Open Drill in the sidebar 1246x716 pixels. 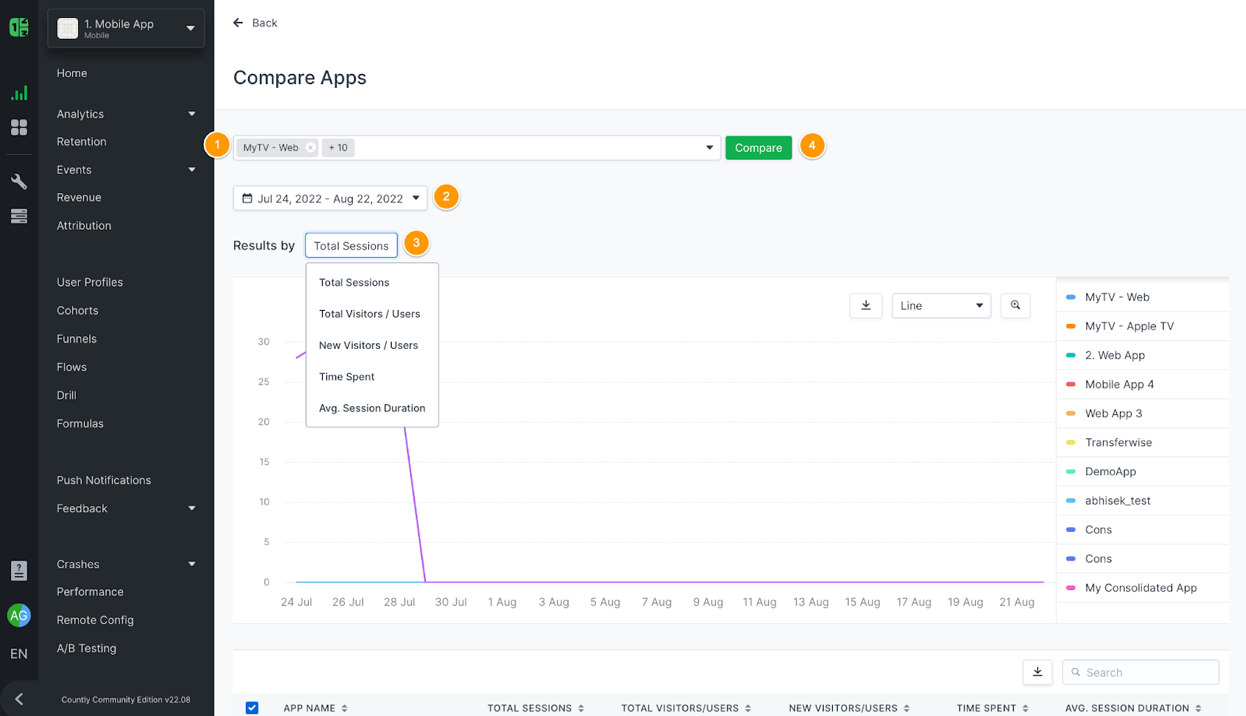(x=67, y=396)
